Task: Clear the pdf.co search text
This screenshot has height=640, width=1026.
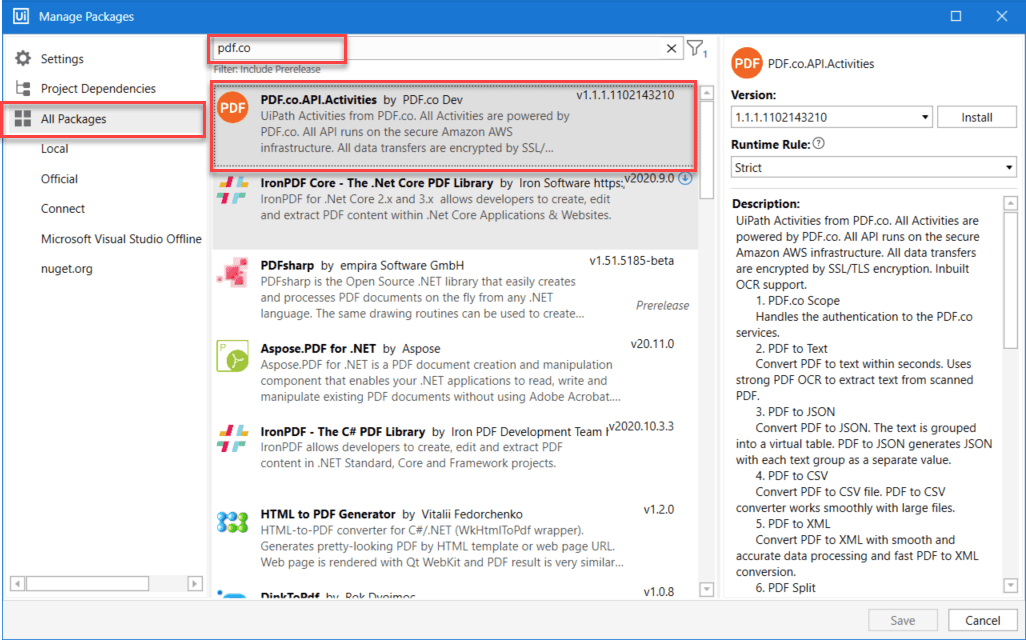Action: pos(671,48)
